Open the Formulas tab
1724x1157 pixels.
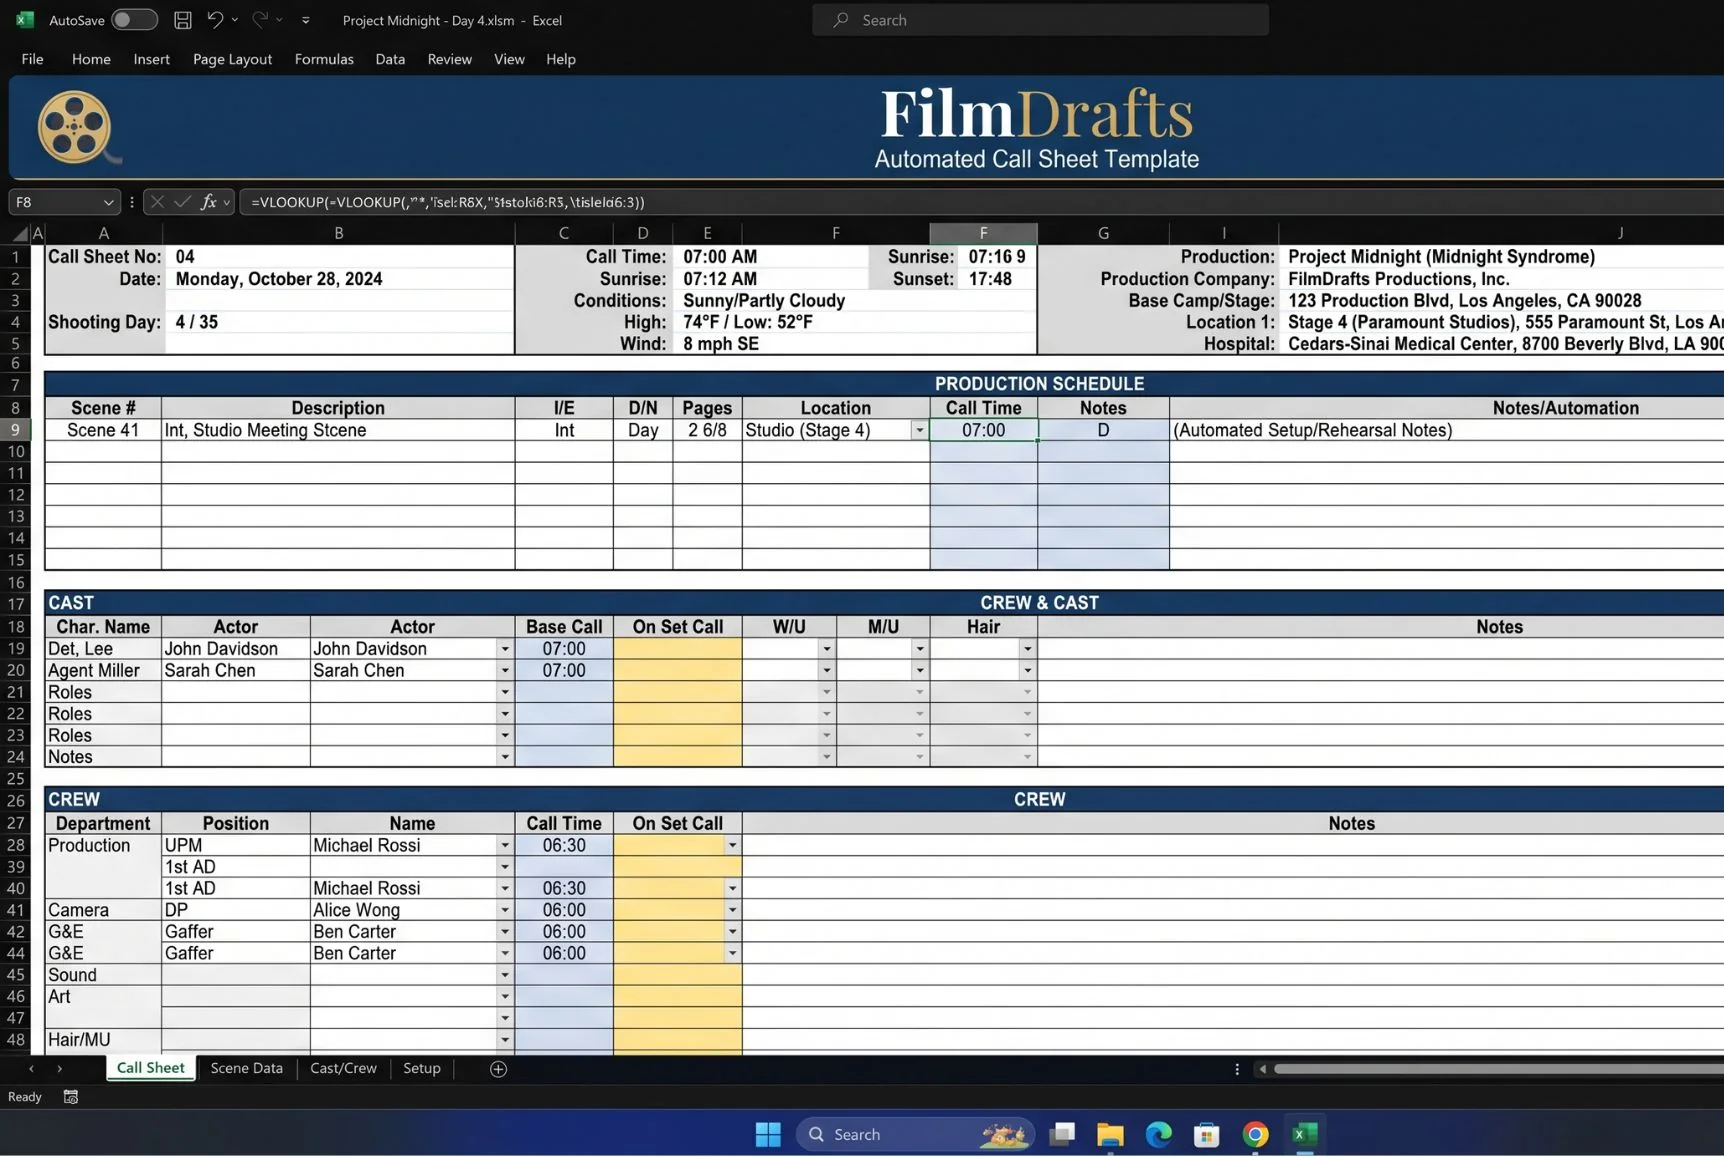pos(324,59)
